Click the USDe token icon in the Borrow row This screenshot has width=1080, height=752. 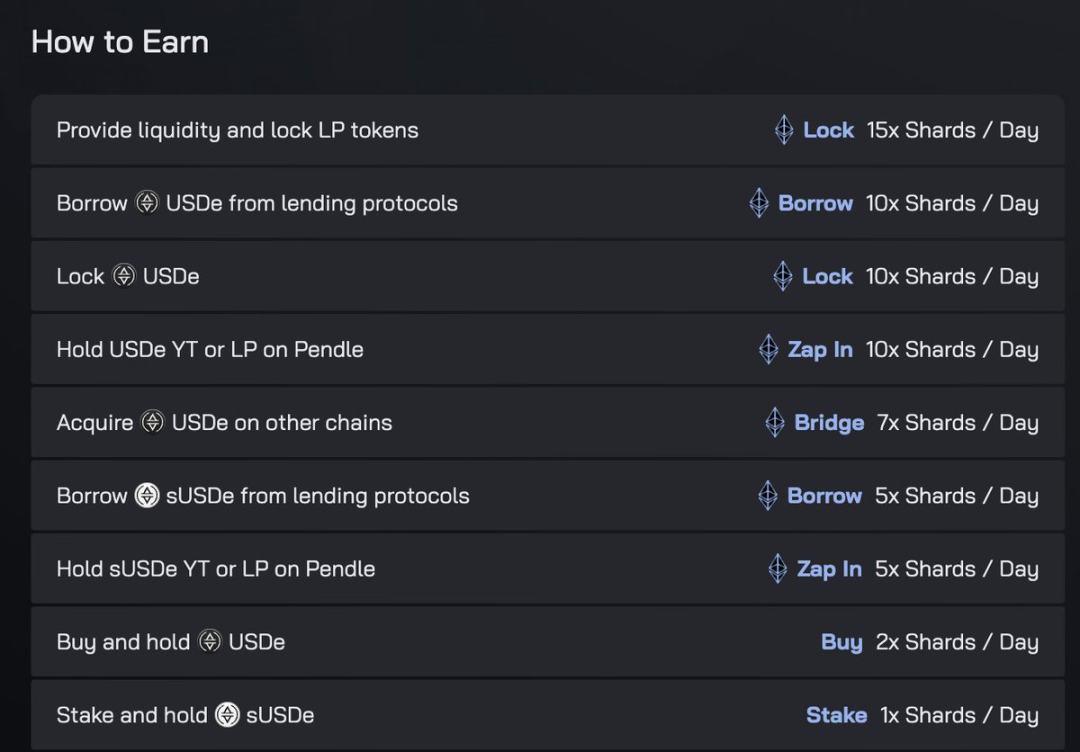[x=148, y=202]
